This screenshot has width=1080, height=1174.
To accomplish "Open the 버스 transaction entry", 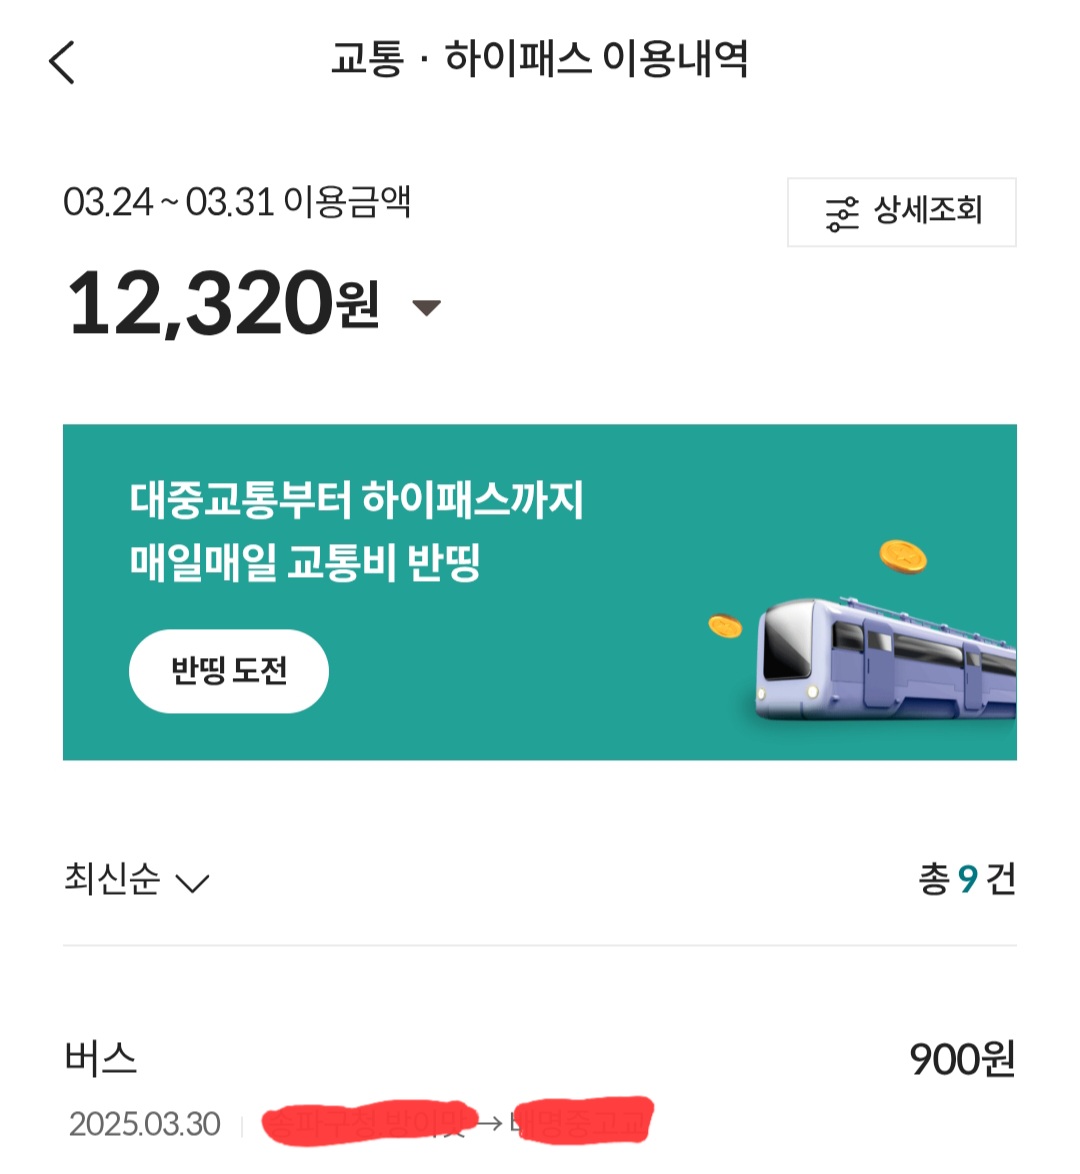I will (x=101, y=1058).
